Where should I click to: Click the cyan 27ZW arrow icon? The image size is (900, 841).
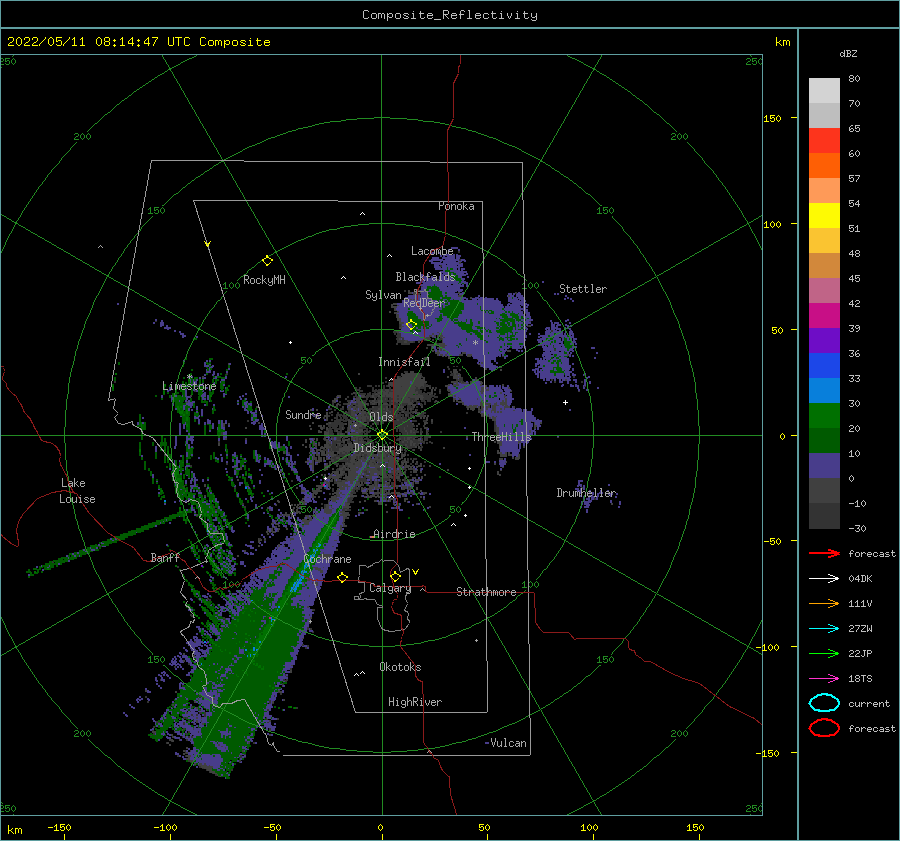824,629
